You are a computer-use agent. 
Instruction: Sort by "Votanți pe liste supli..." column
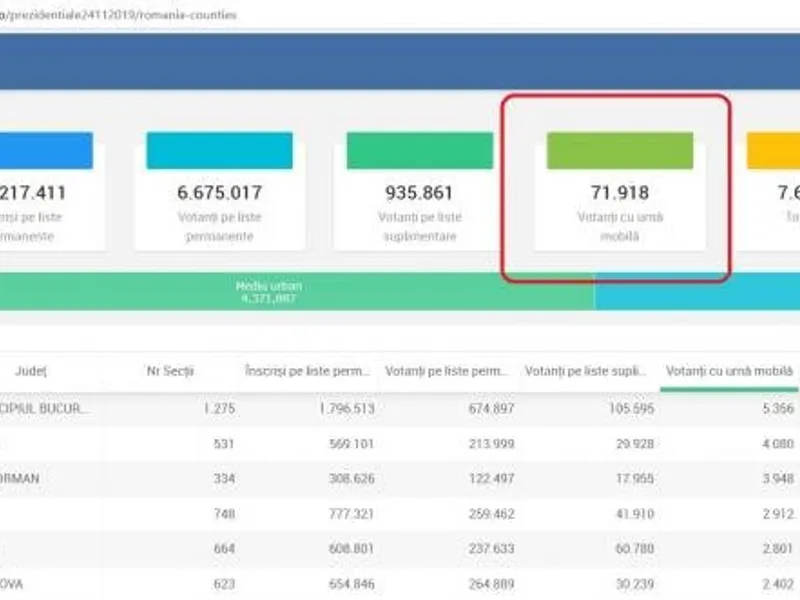pyautogui.click(x=587, y=371)
